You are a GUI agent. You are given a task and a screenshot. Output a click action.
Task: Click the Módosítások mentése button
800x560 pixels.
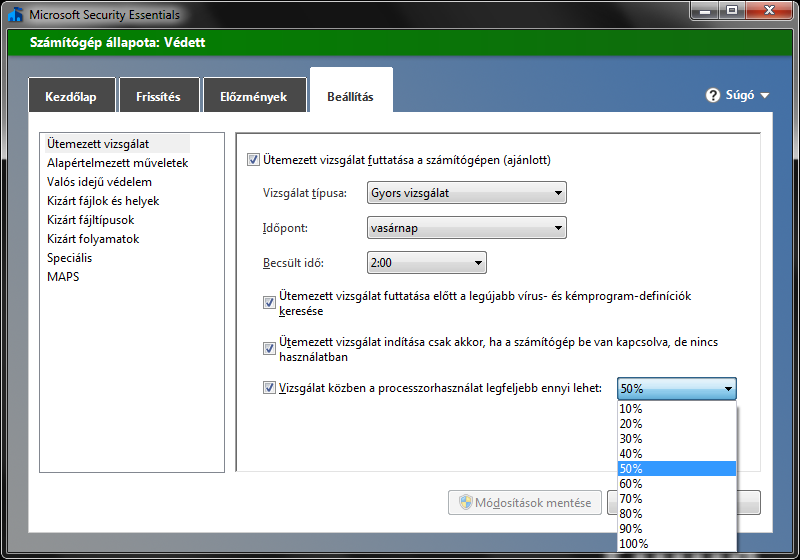click(x=525, y=502)
